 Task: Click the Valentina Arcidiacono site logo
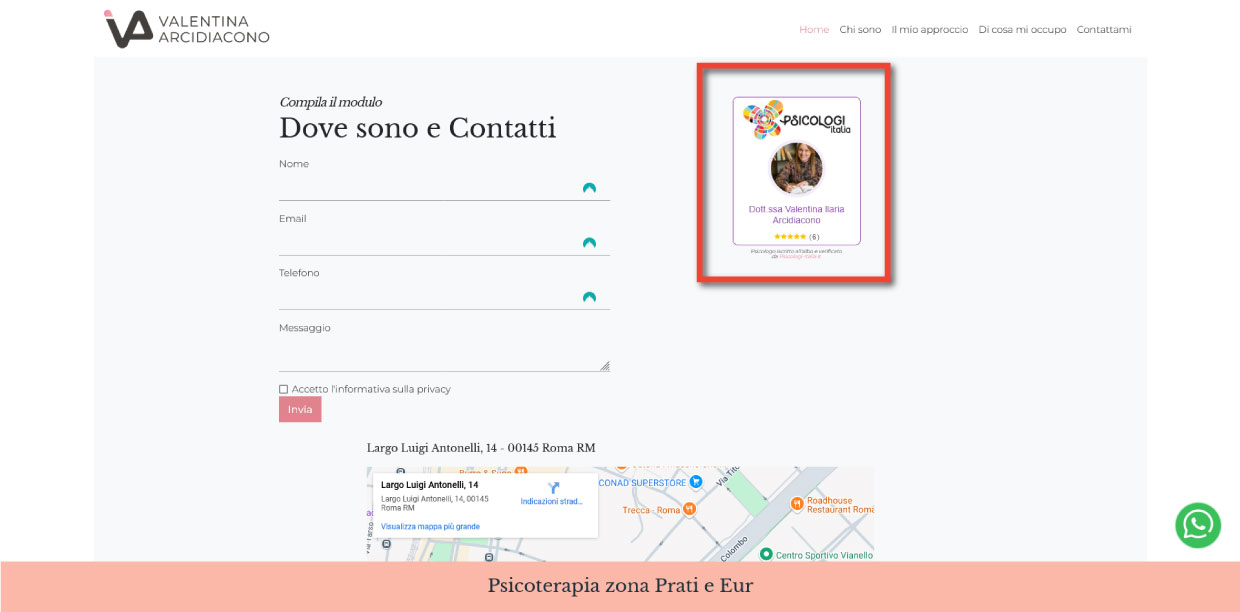187,29
